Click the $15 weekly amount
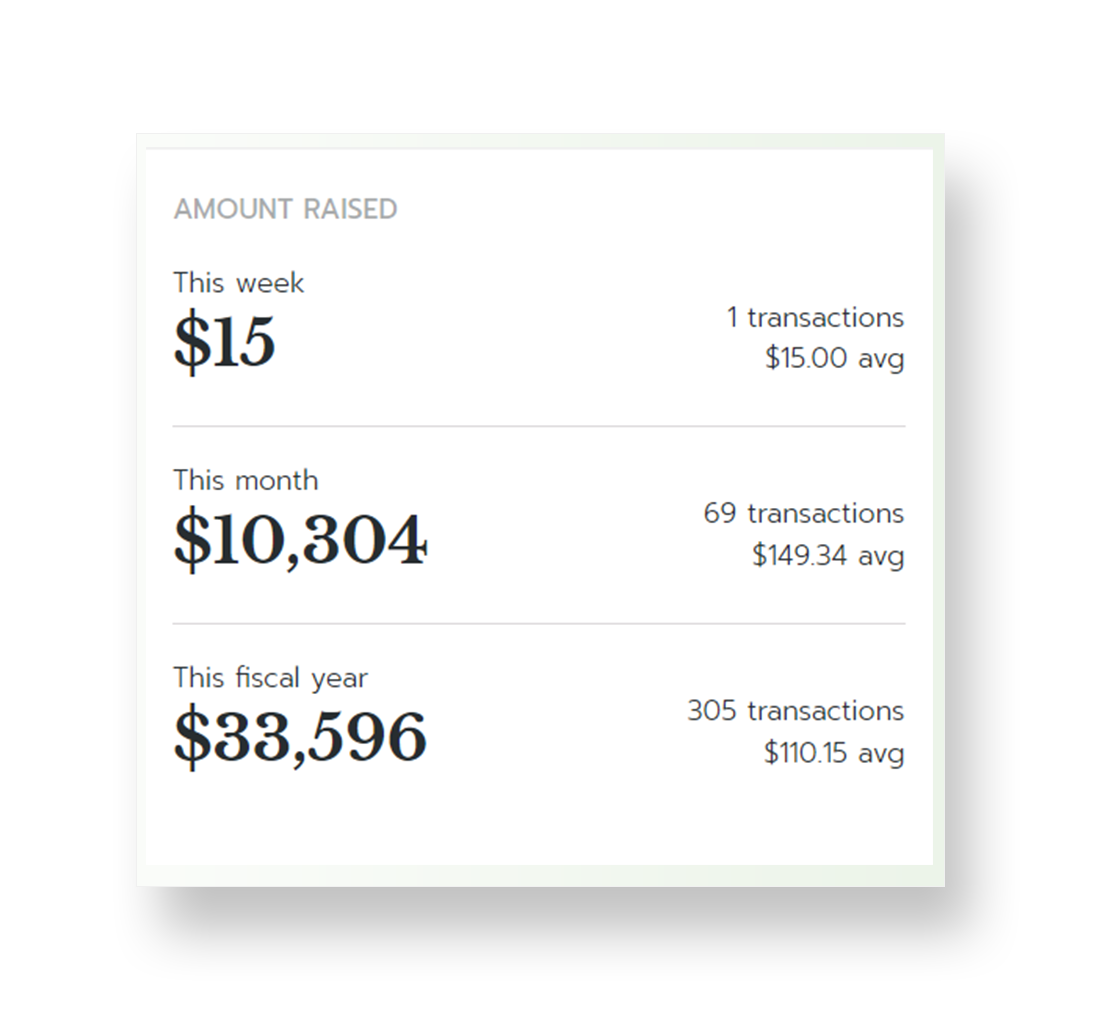Screen dimensions: 1113x1032 tap(224, 342)
